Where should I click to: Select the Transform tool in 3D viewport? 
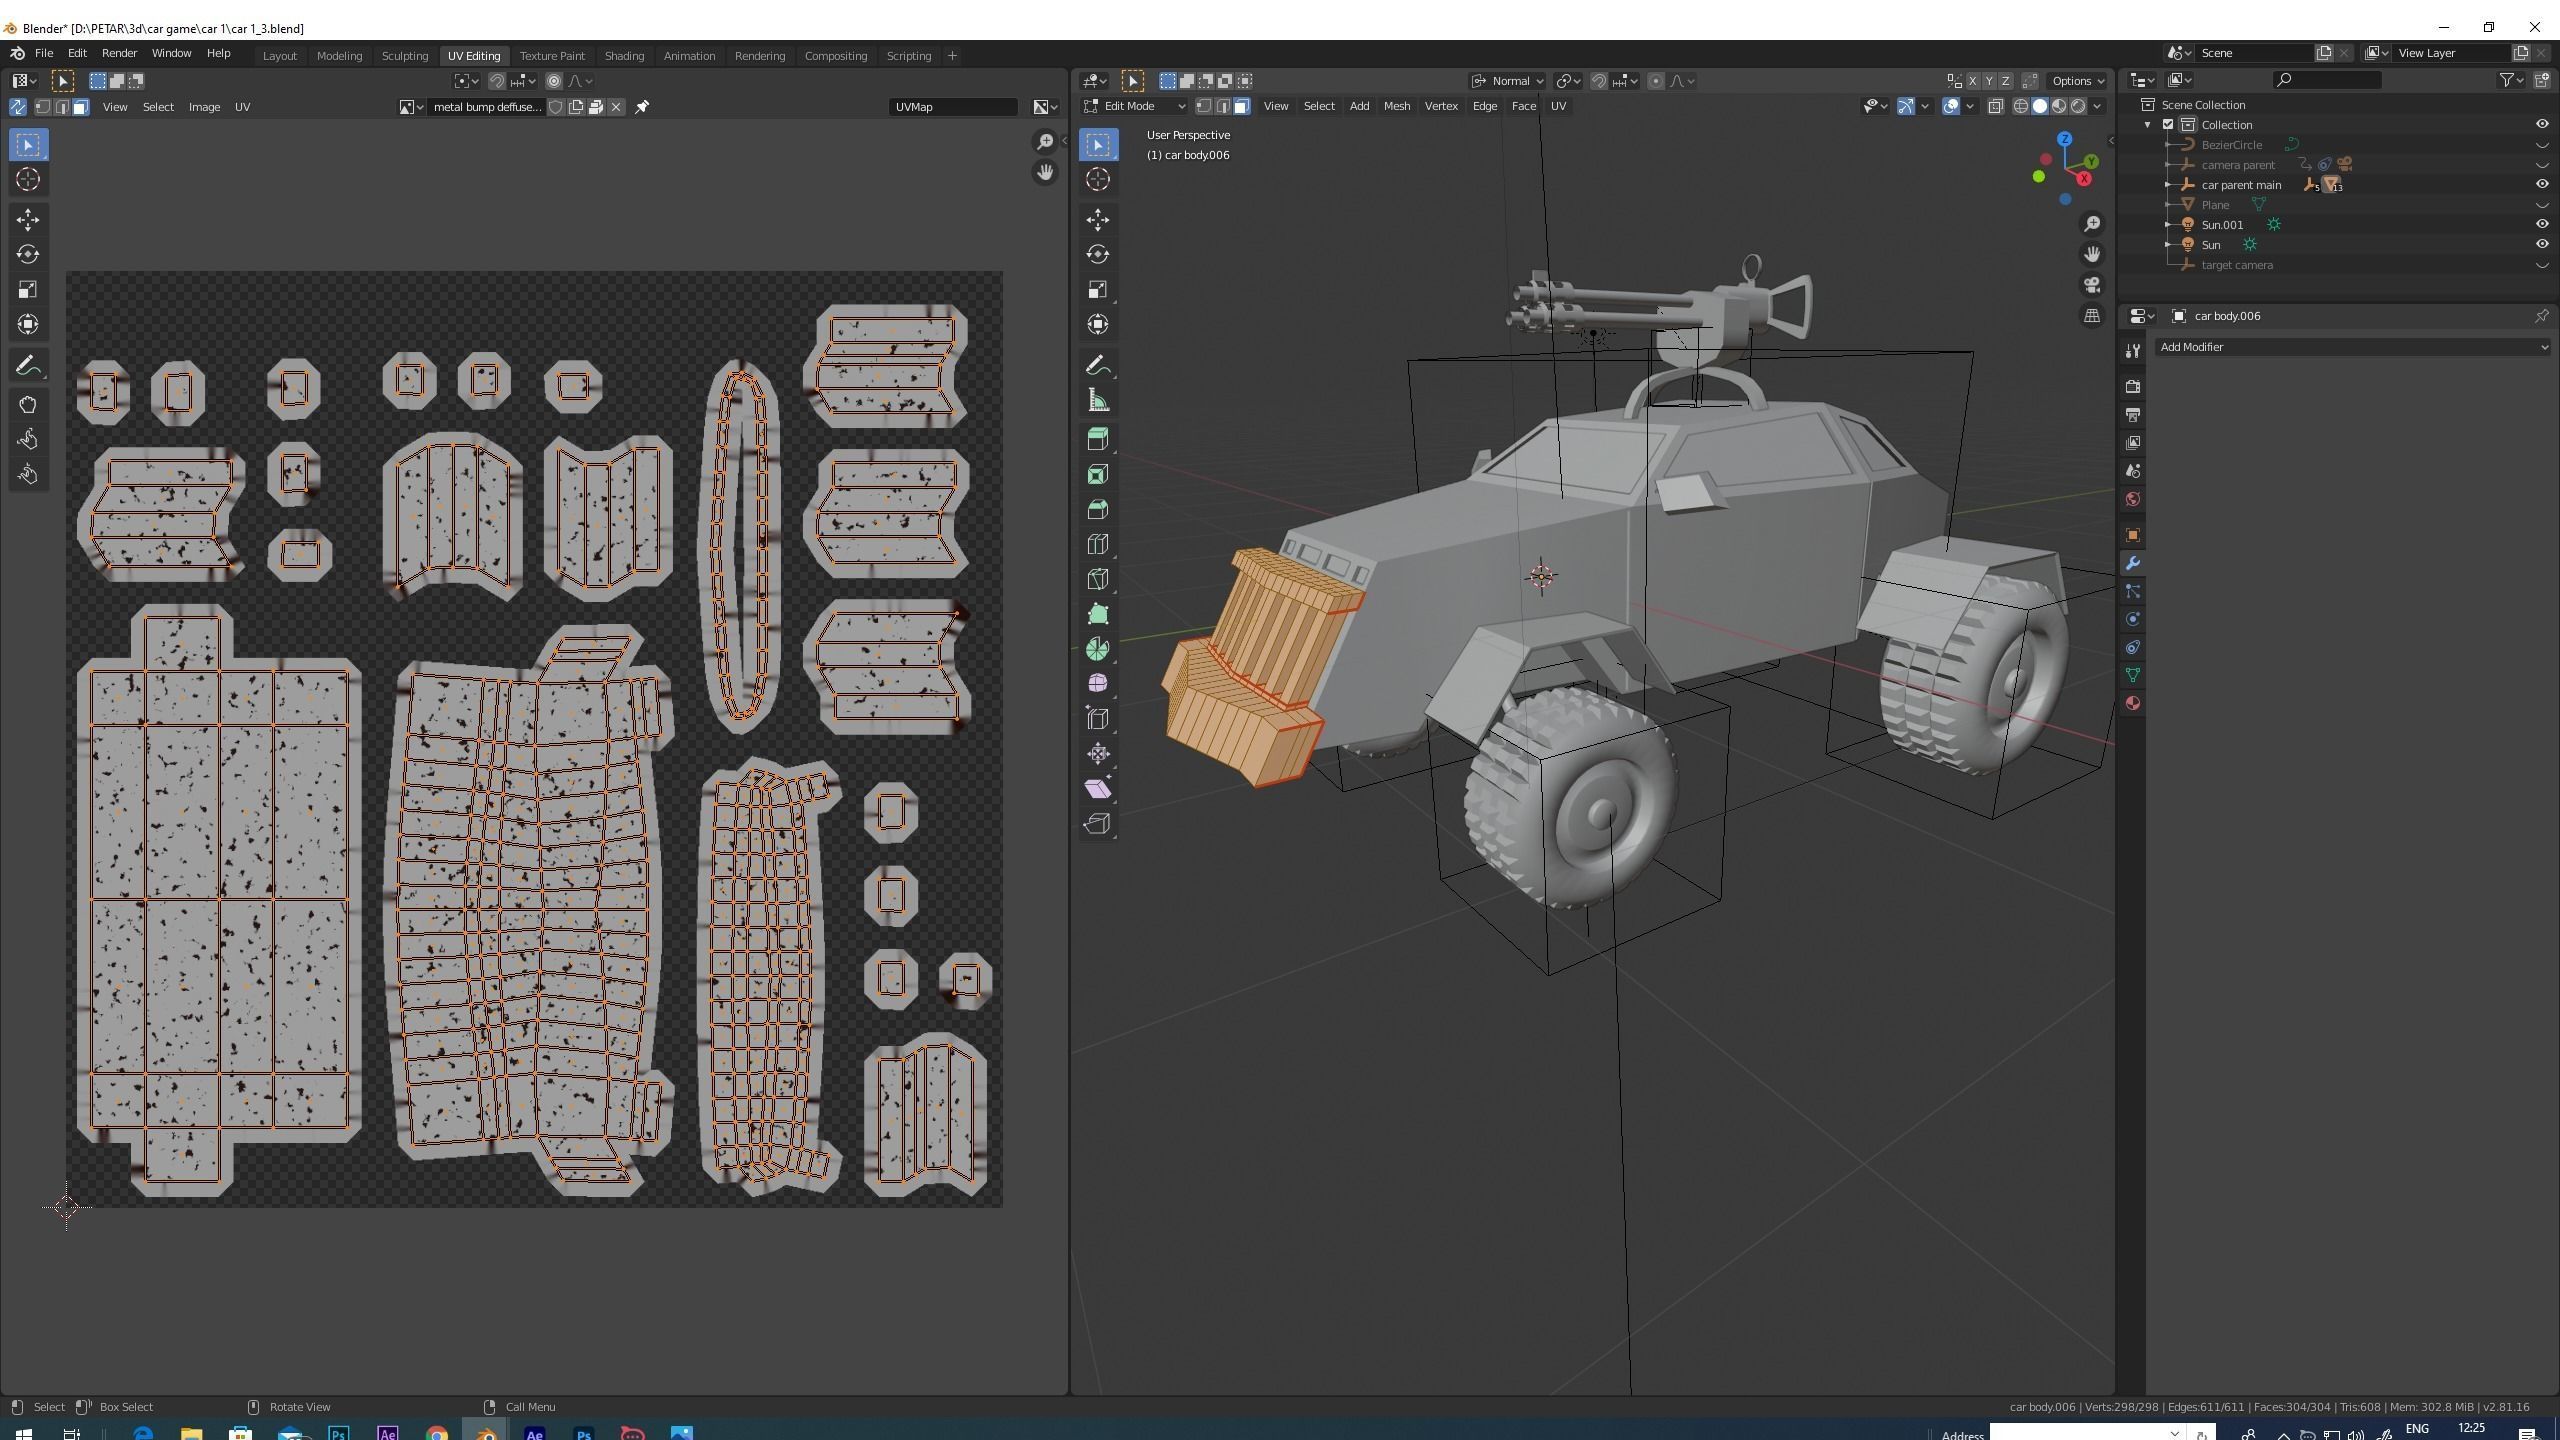[x=1097, y=324]
